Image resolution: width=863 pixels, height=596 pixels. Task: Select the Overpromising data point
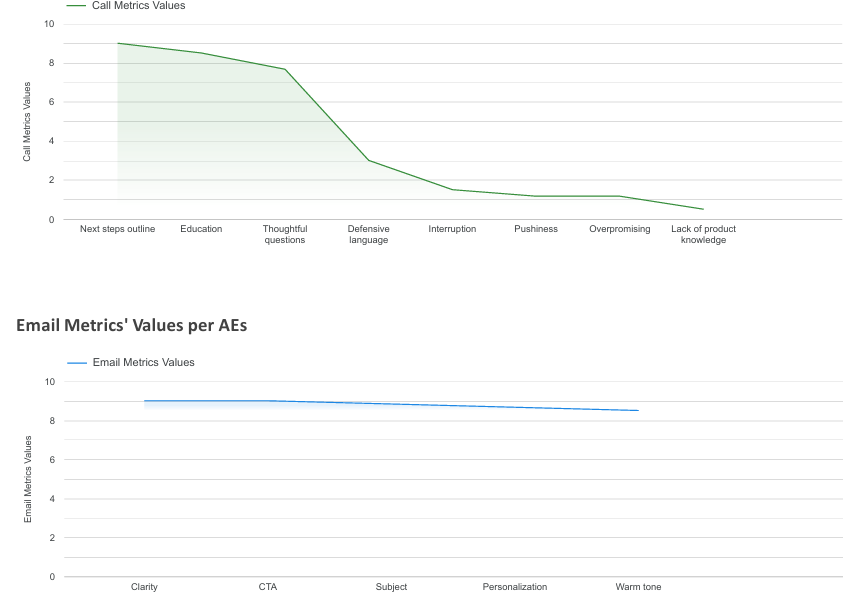coord(619,195)
